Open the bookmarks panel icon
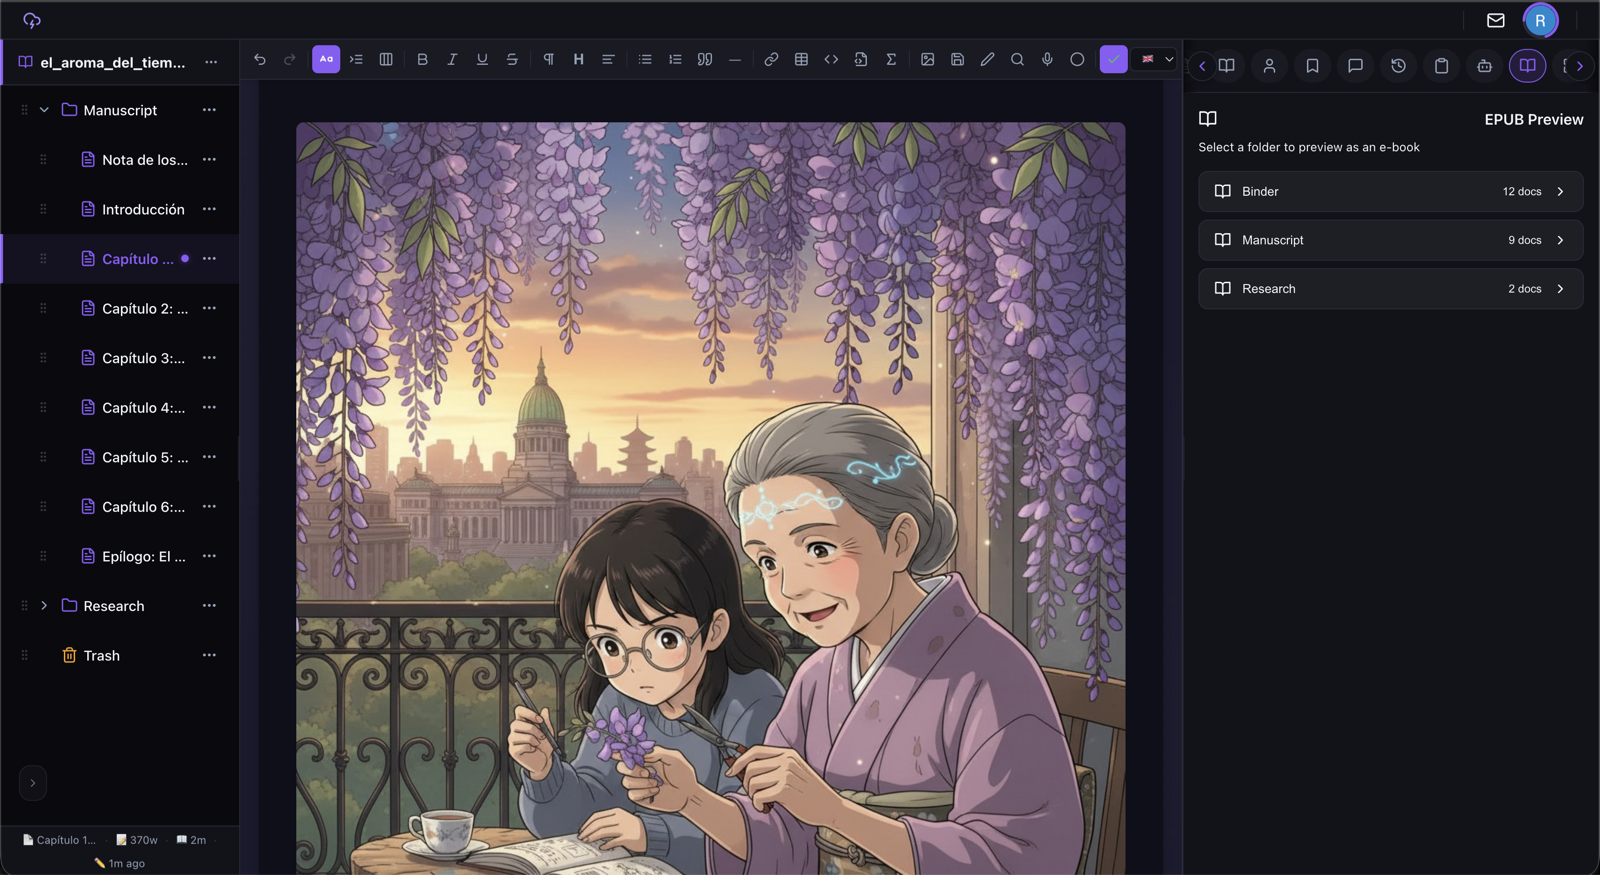The image size is (1600, 875). tap(1312, 66)
